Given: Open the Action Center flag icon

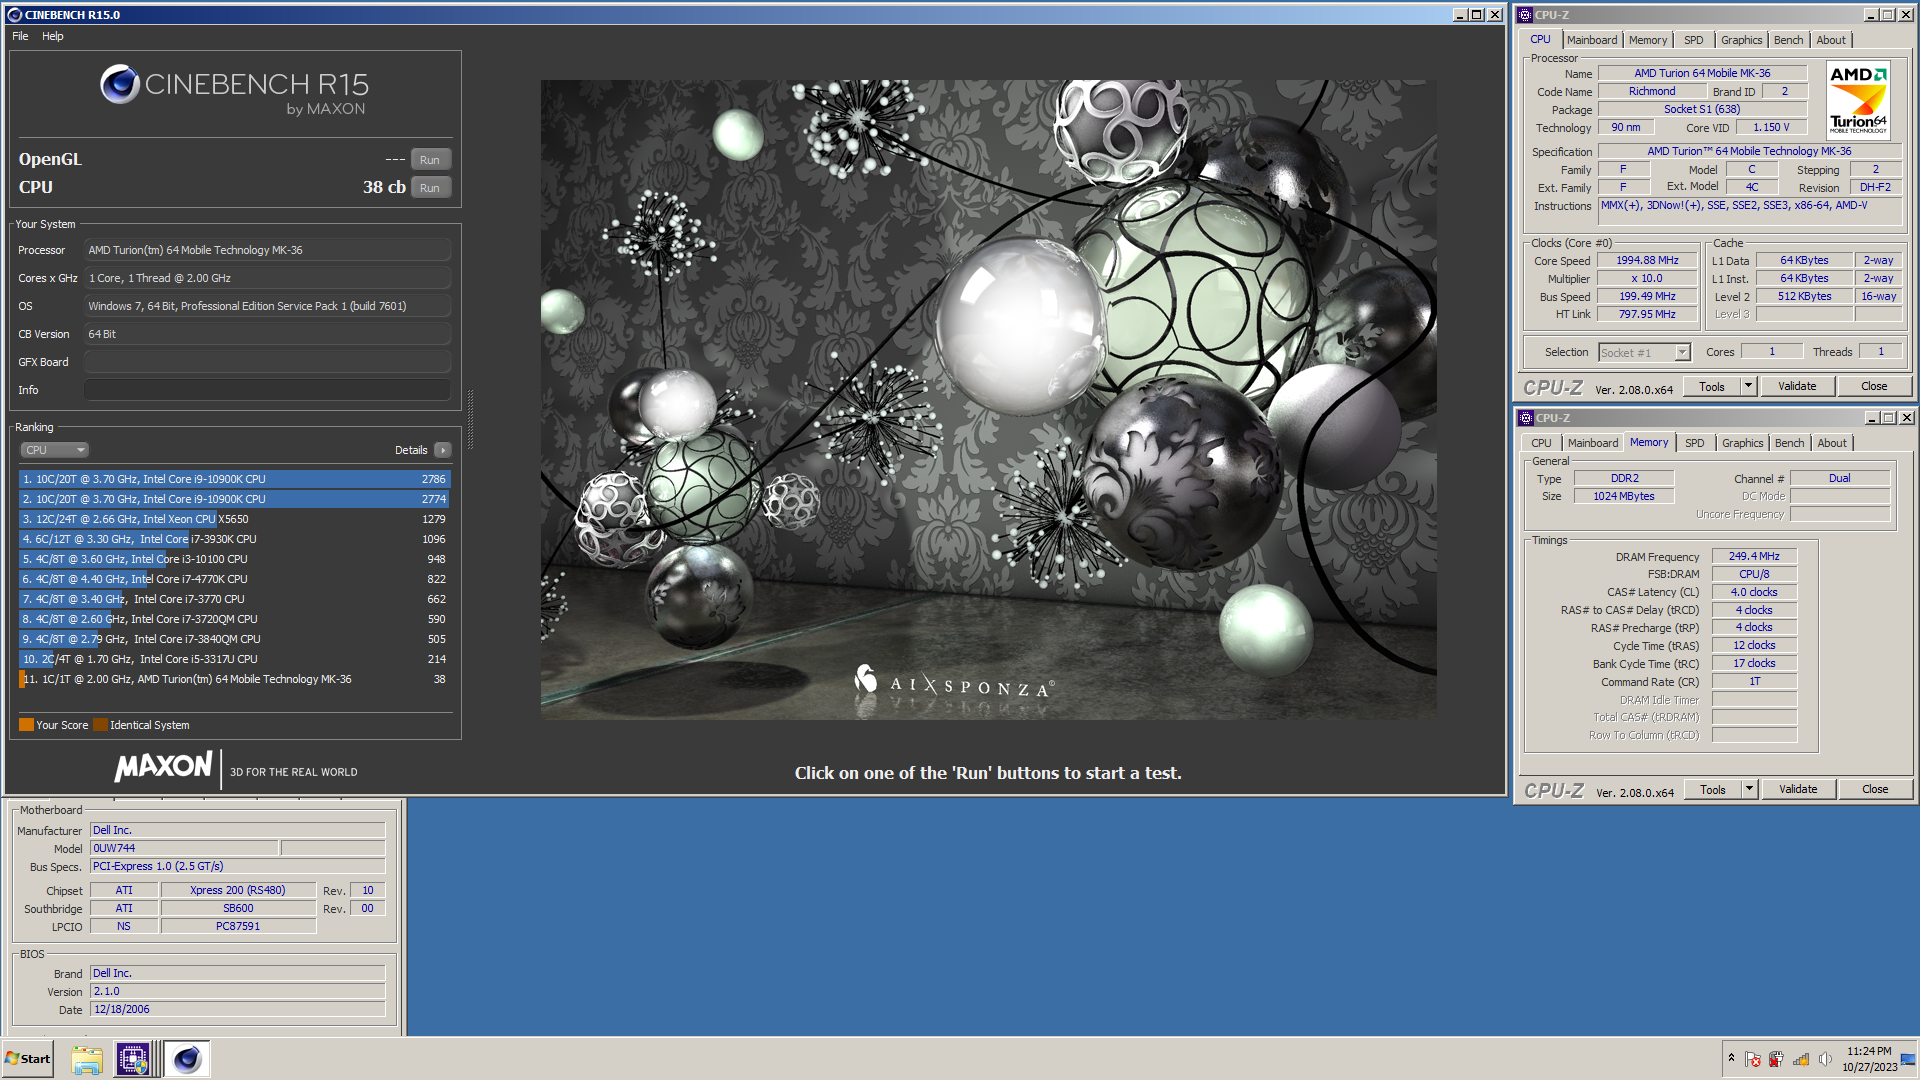Looking at the screenshot, I should [1753, 1059].
